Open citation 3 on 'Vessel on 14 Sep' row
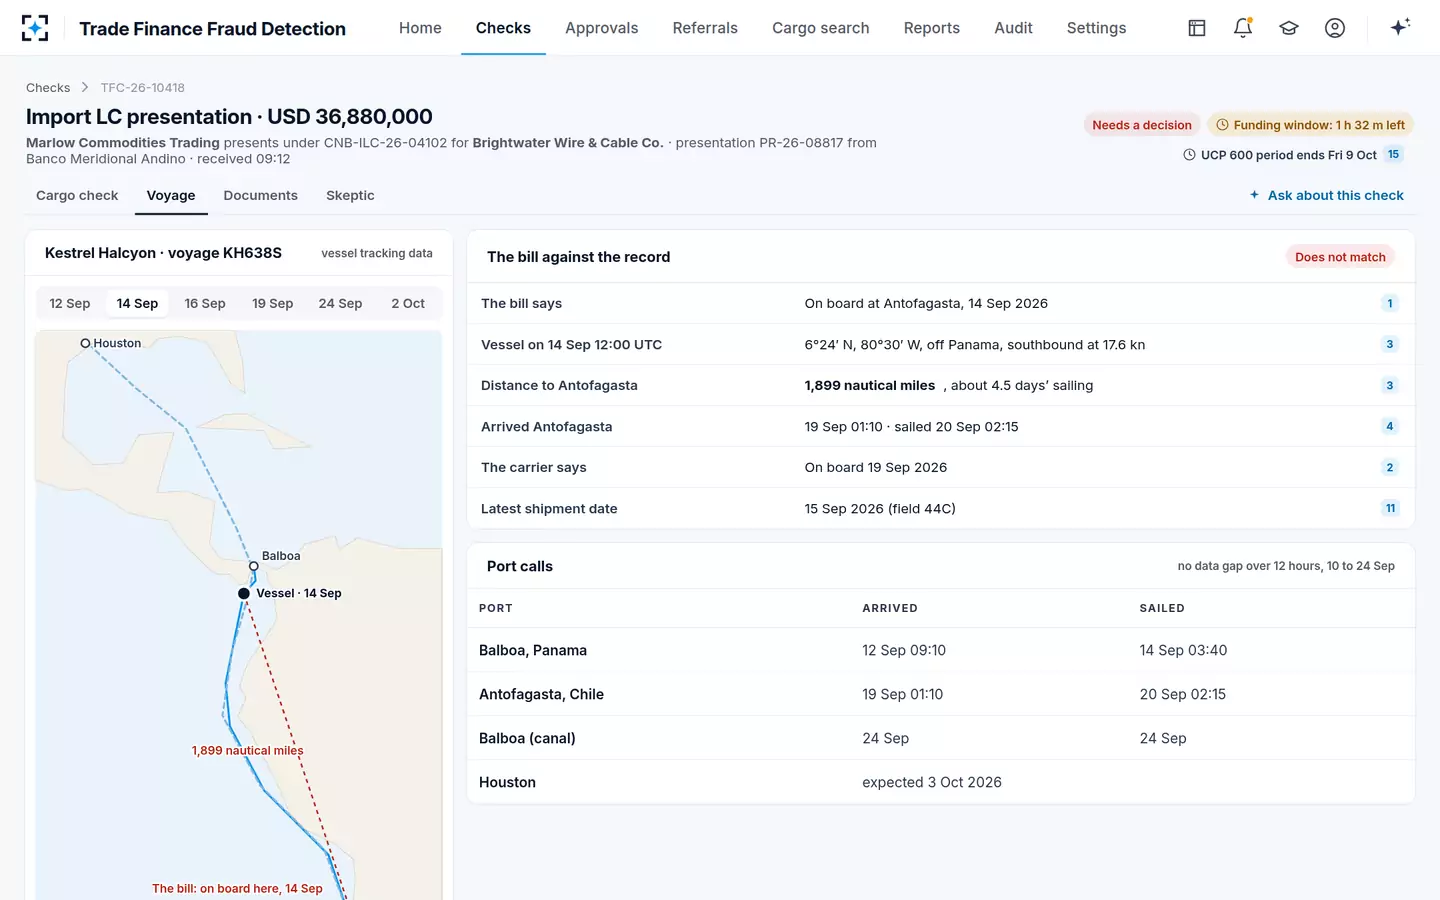Screen dimensions: 1440x900 [1389, 344]
